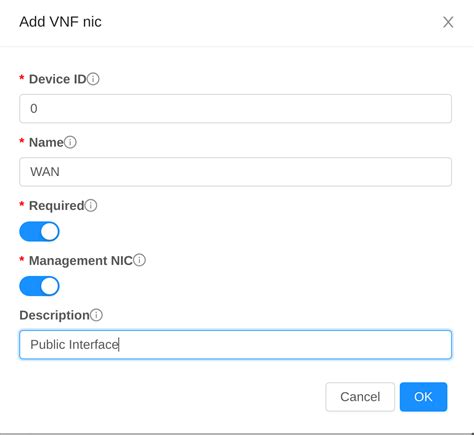Click the Description field with Public Interface
This screenshot has height=435, width=474.
tap(235, 345)
